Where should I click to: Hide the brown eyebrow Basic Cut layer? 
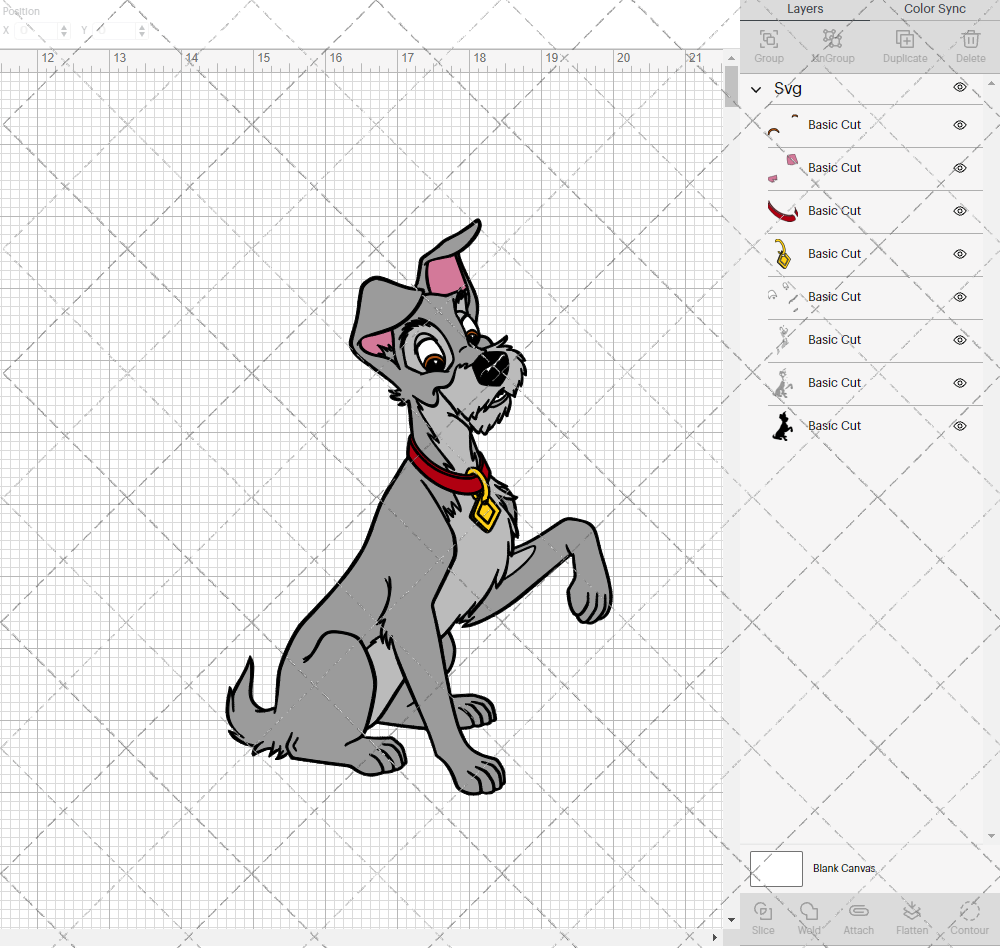click(960, 125)
